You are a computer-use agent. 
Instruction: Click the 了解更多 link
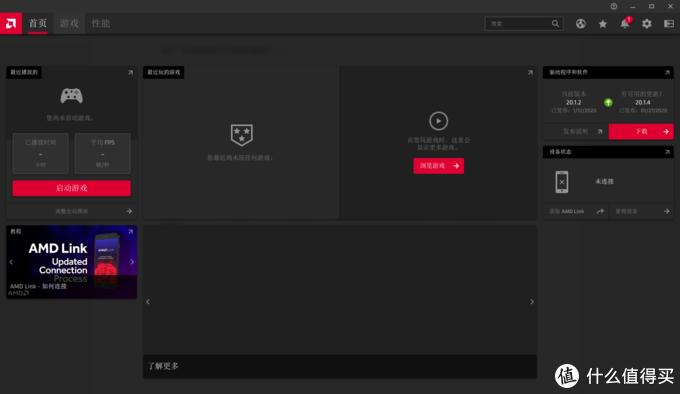click(x=163, y=366)
